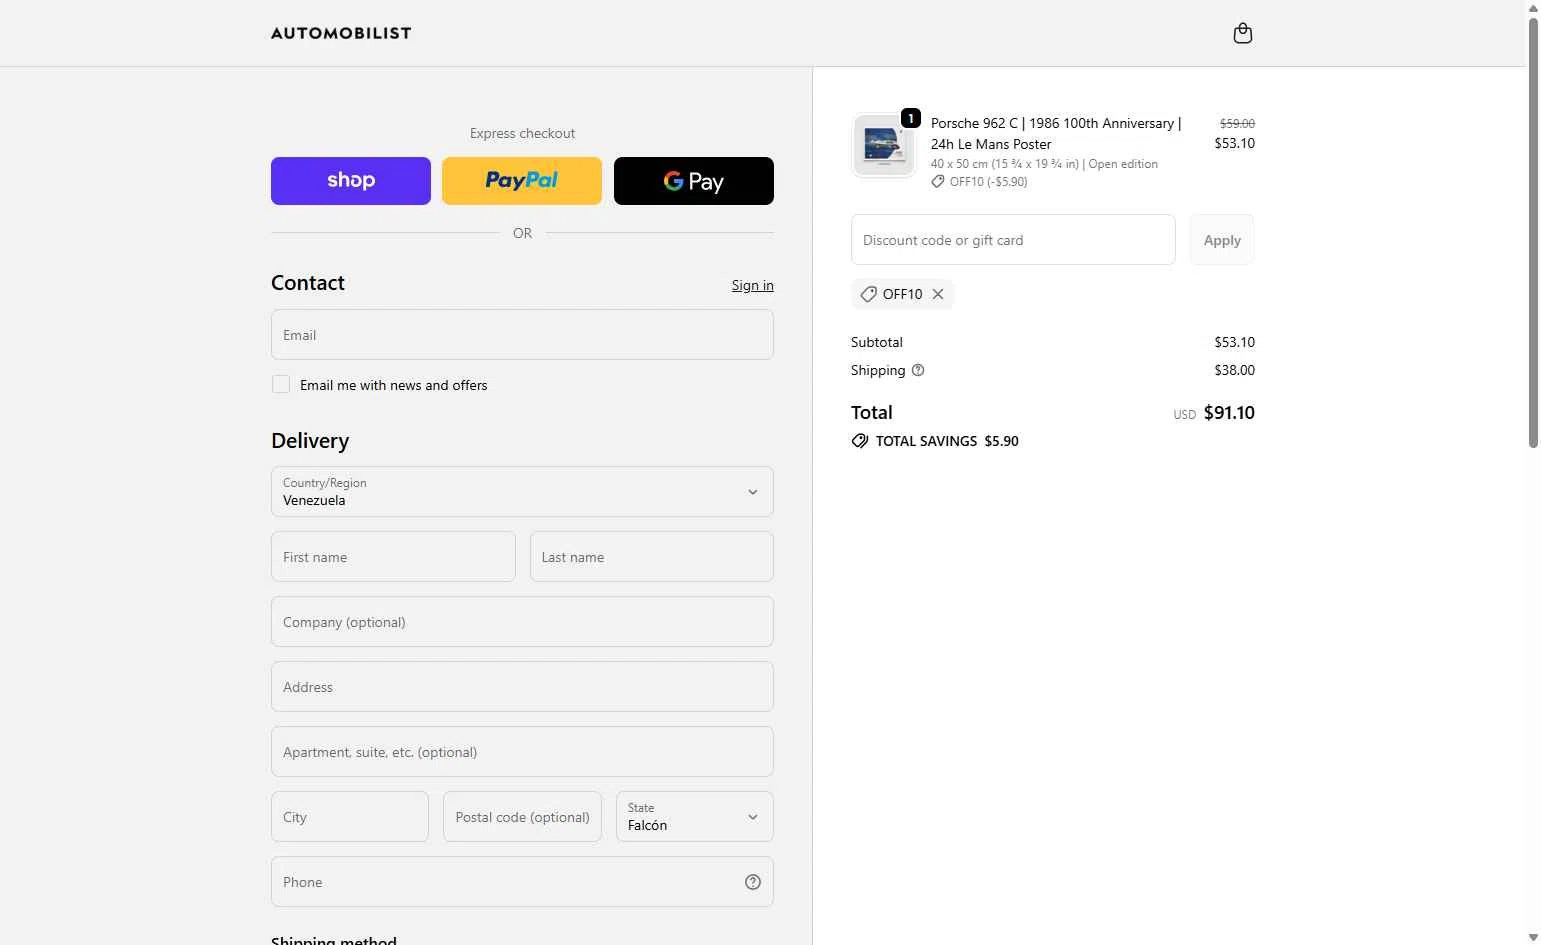Open the shopping bag cart icon
Image resolution: width=1541 pixels, height=945 pixels.
[x=1243, y=33]
